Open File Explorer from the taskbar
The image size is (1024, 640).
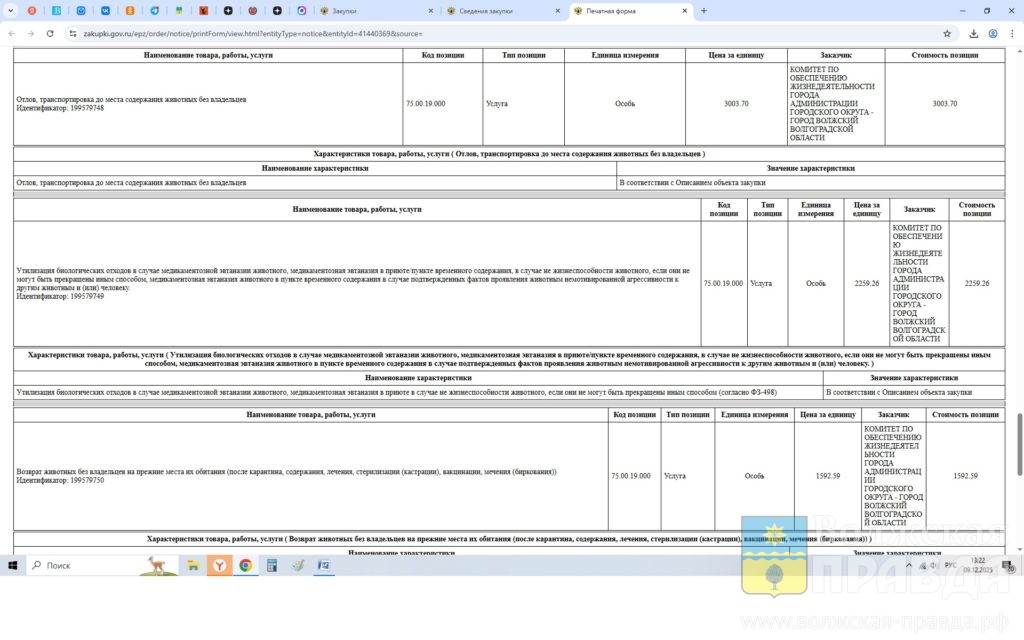point(194,565)
